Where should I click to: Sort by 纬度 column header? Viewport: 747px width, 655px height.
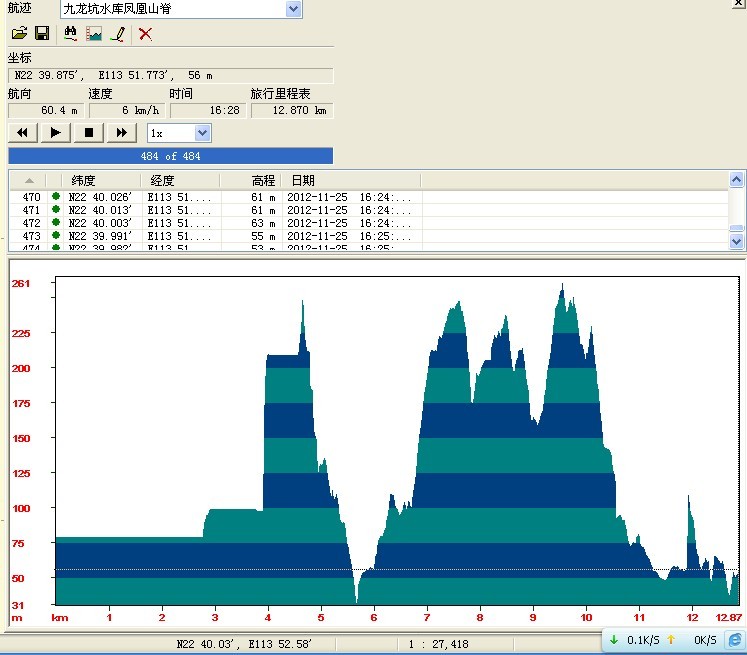point(101,181)
